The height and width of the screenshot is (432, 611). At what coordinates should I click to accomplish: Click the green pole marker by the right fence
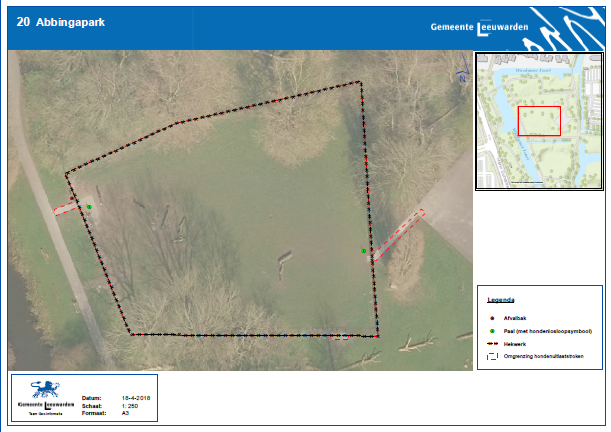point(364,251)
